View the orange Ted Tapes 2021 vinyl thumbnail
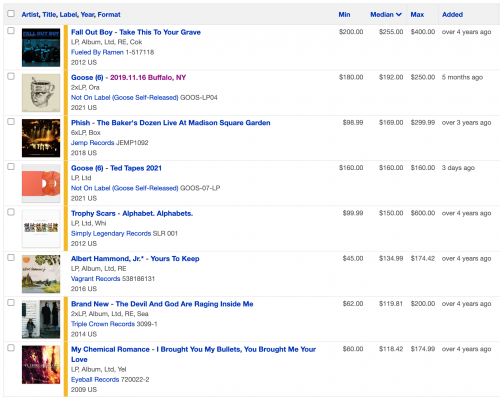The image size is (500, 397). tap(41, 183)
